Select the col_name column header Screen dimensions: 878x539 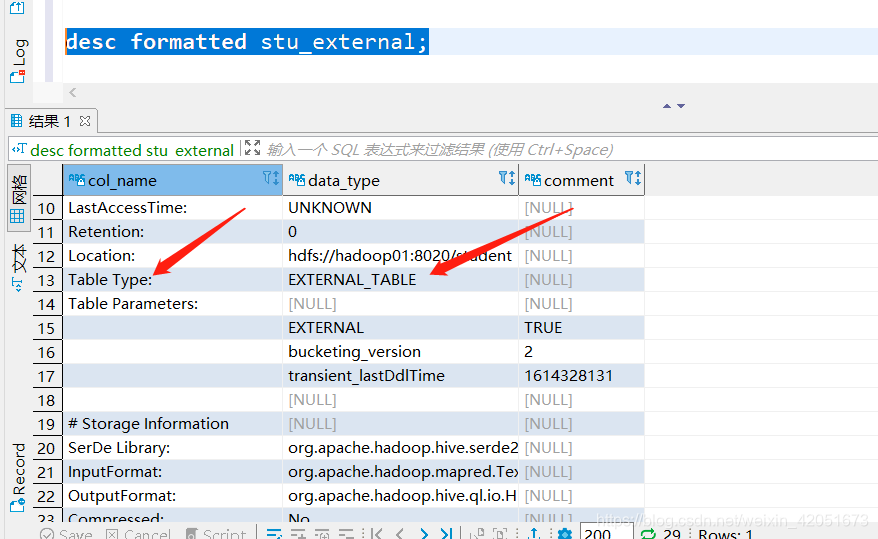tap(172, 180)
